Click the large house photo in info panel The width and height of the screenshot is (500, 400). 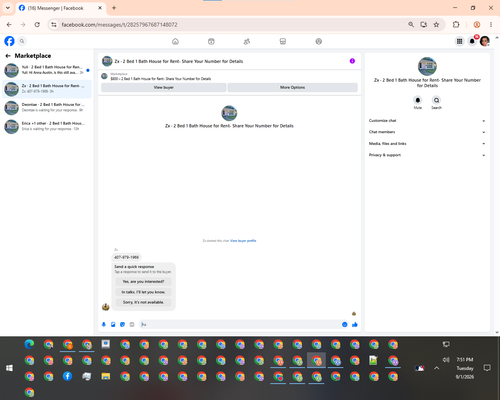click(x=427, y=66)
